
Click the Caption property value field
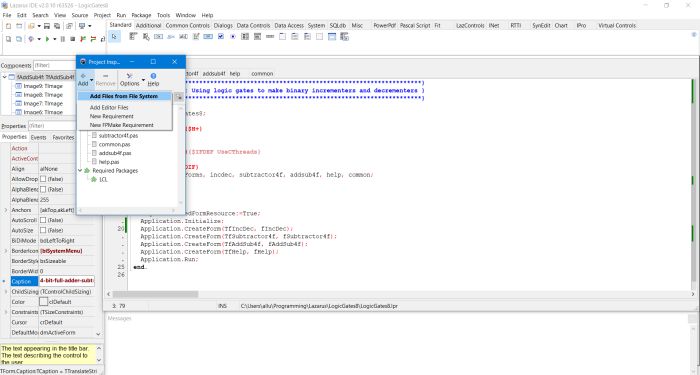pyautogui.click(x=67, y=281)
